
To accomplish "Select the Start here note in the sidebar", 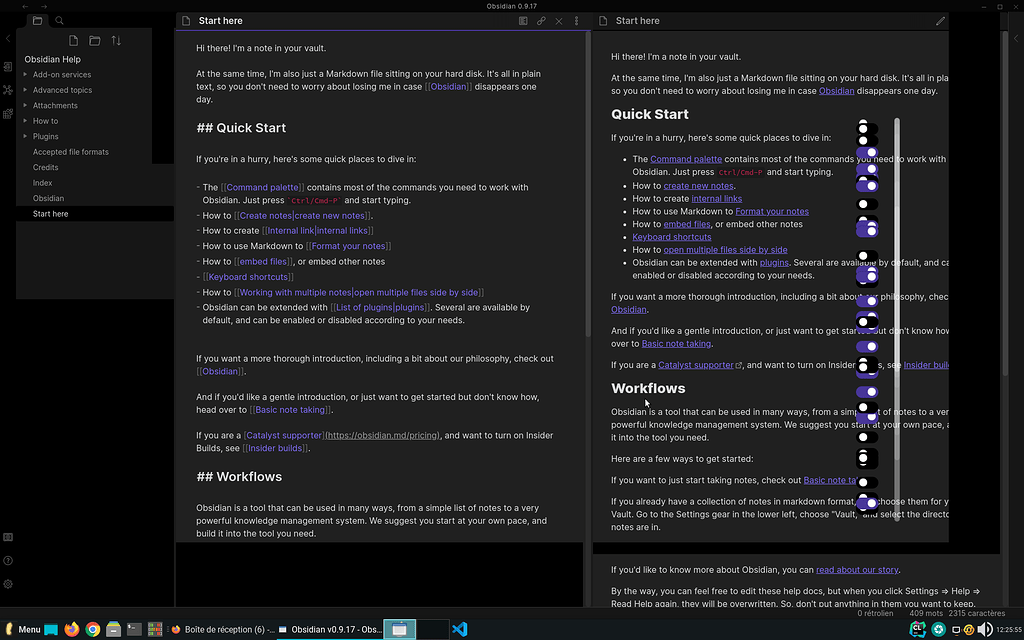I will click(50, 213).
